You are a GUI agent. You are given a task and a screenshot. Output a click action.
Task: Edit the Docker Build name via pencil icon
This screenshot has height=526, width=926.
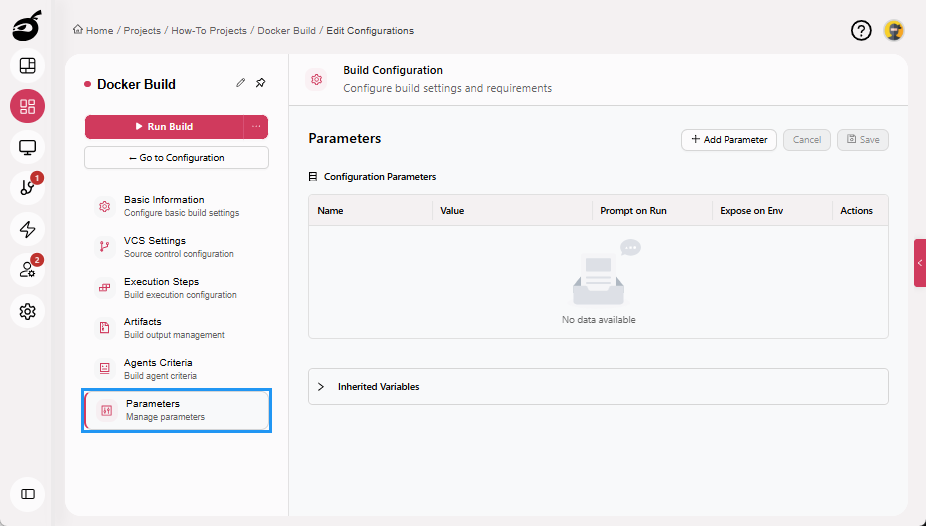pos(240,83)
